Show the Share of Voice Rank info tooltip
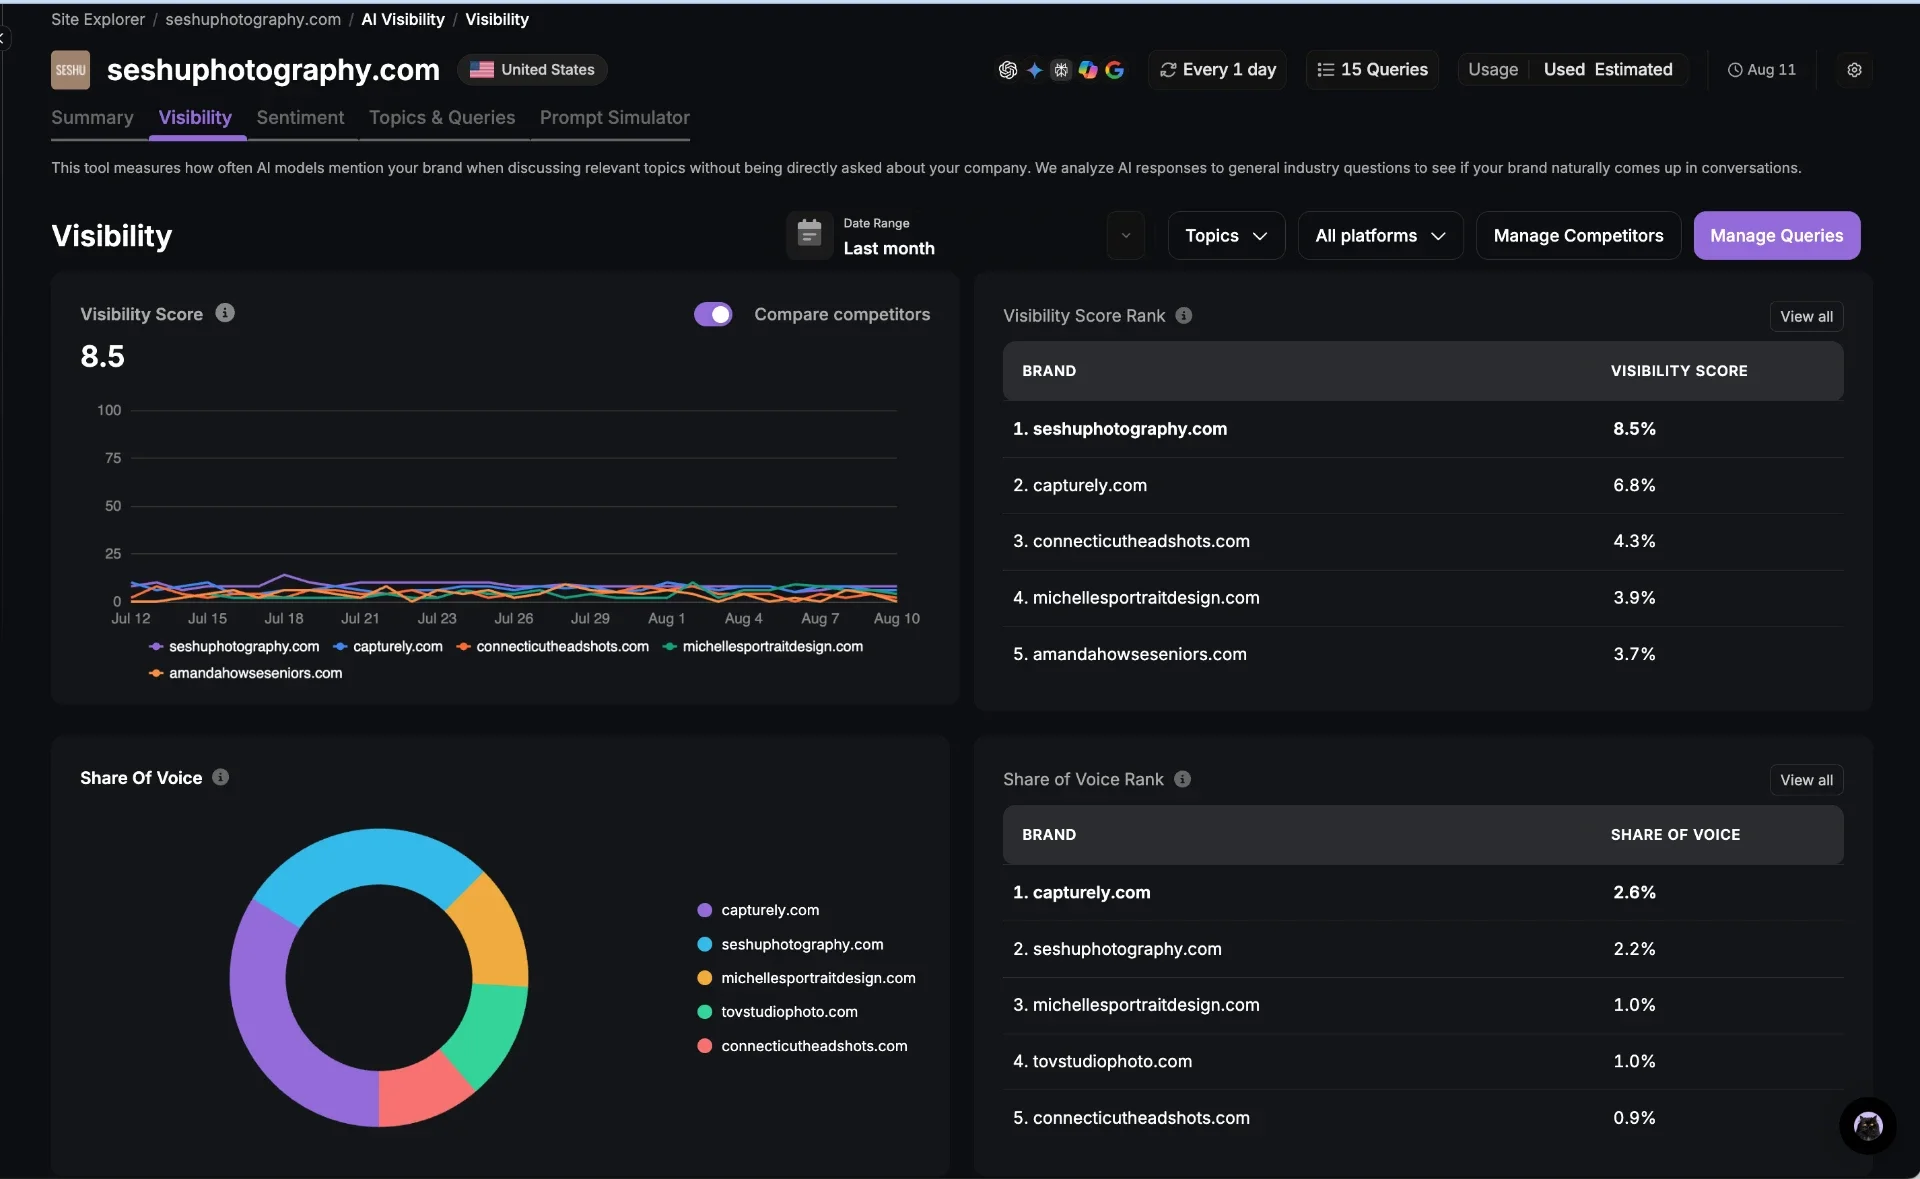 [1182, 779]
